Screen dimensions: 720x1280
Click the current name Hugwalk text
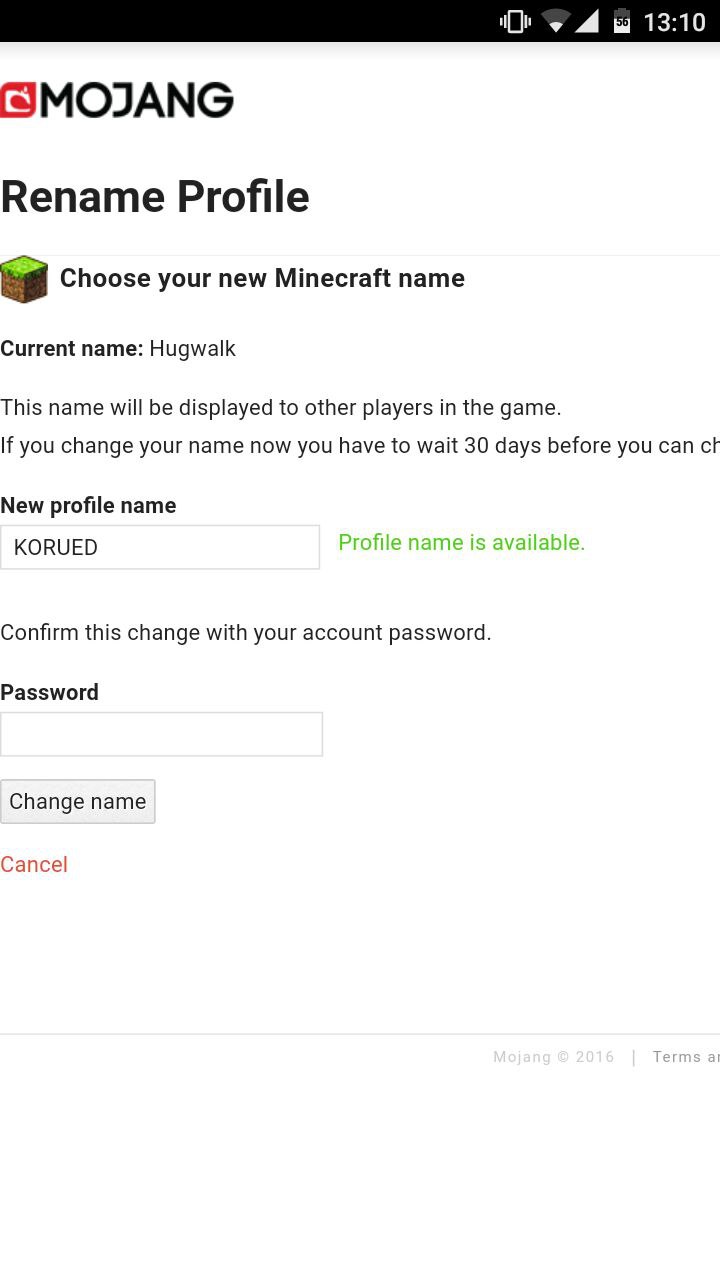(192, 349)
